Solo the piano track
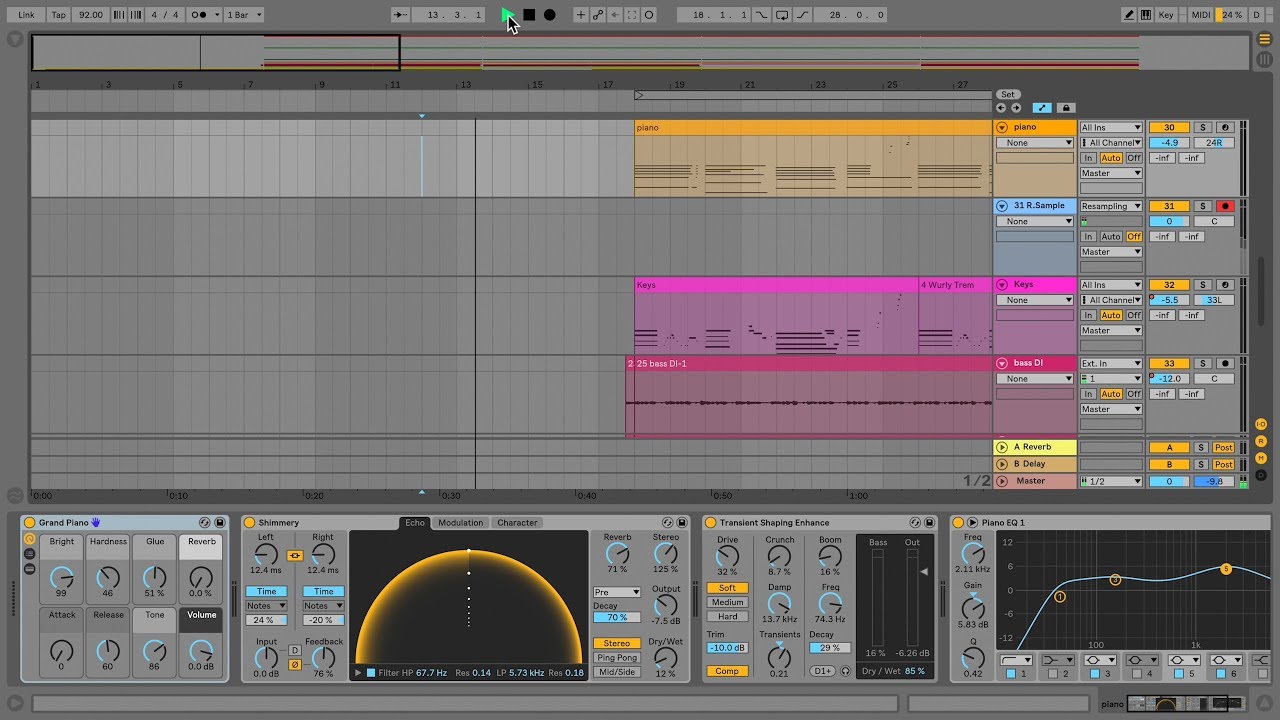The width and height of the screenshot is (1280, 720). coord(1203,128)
